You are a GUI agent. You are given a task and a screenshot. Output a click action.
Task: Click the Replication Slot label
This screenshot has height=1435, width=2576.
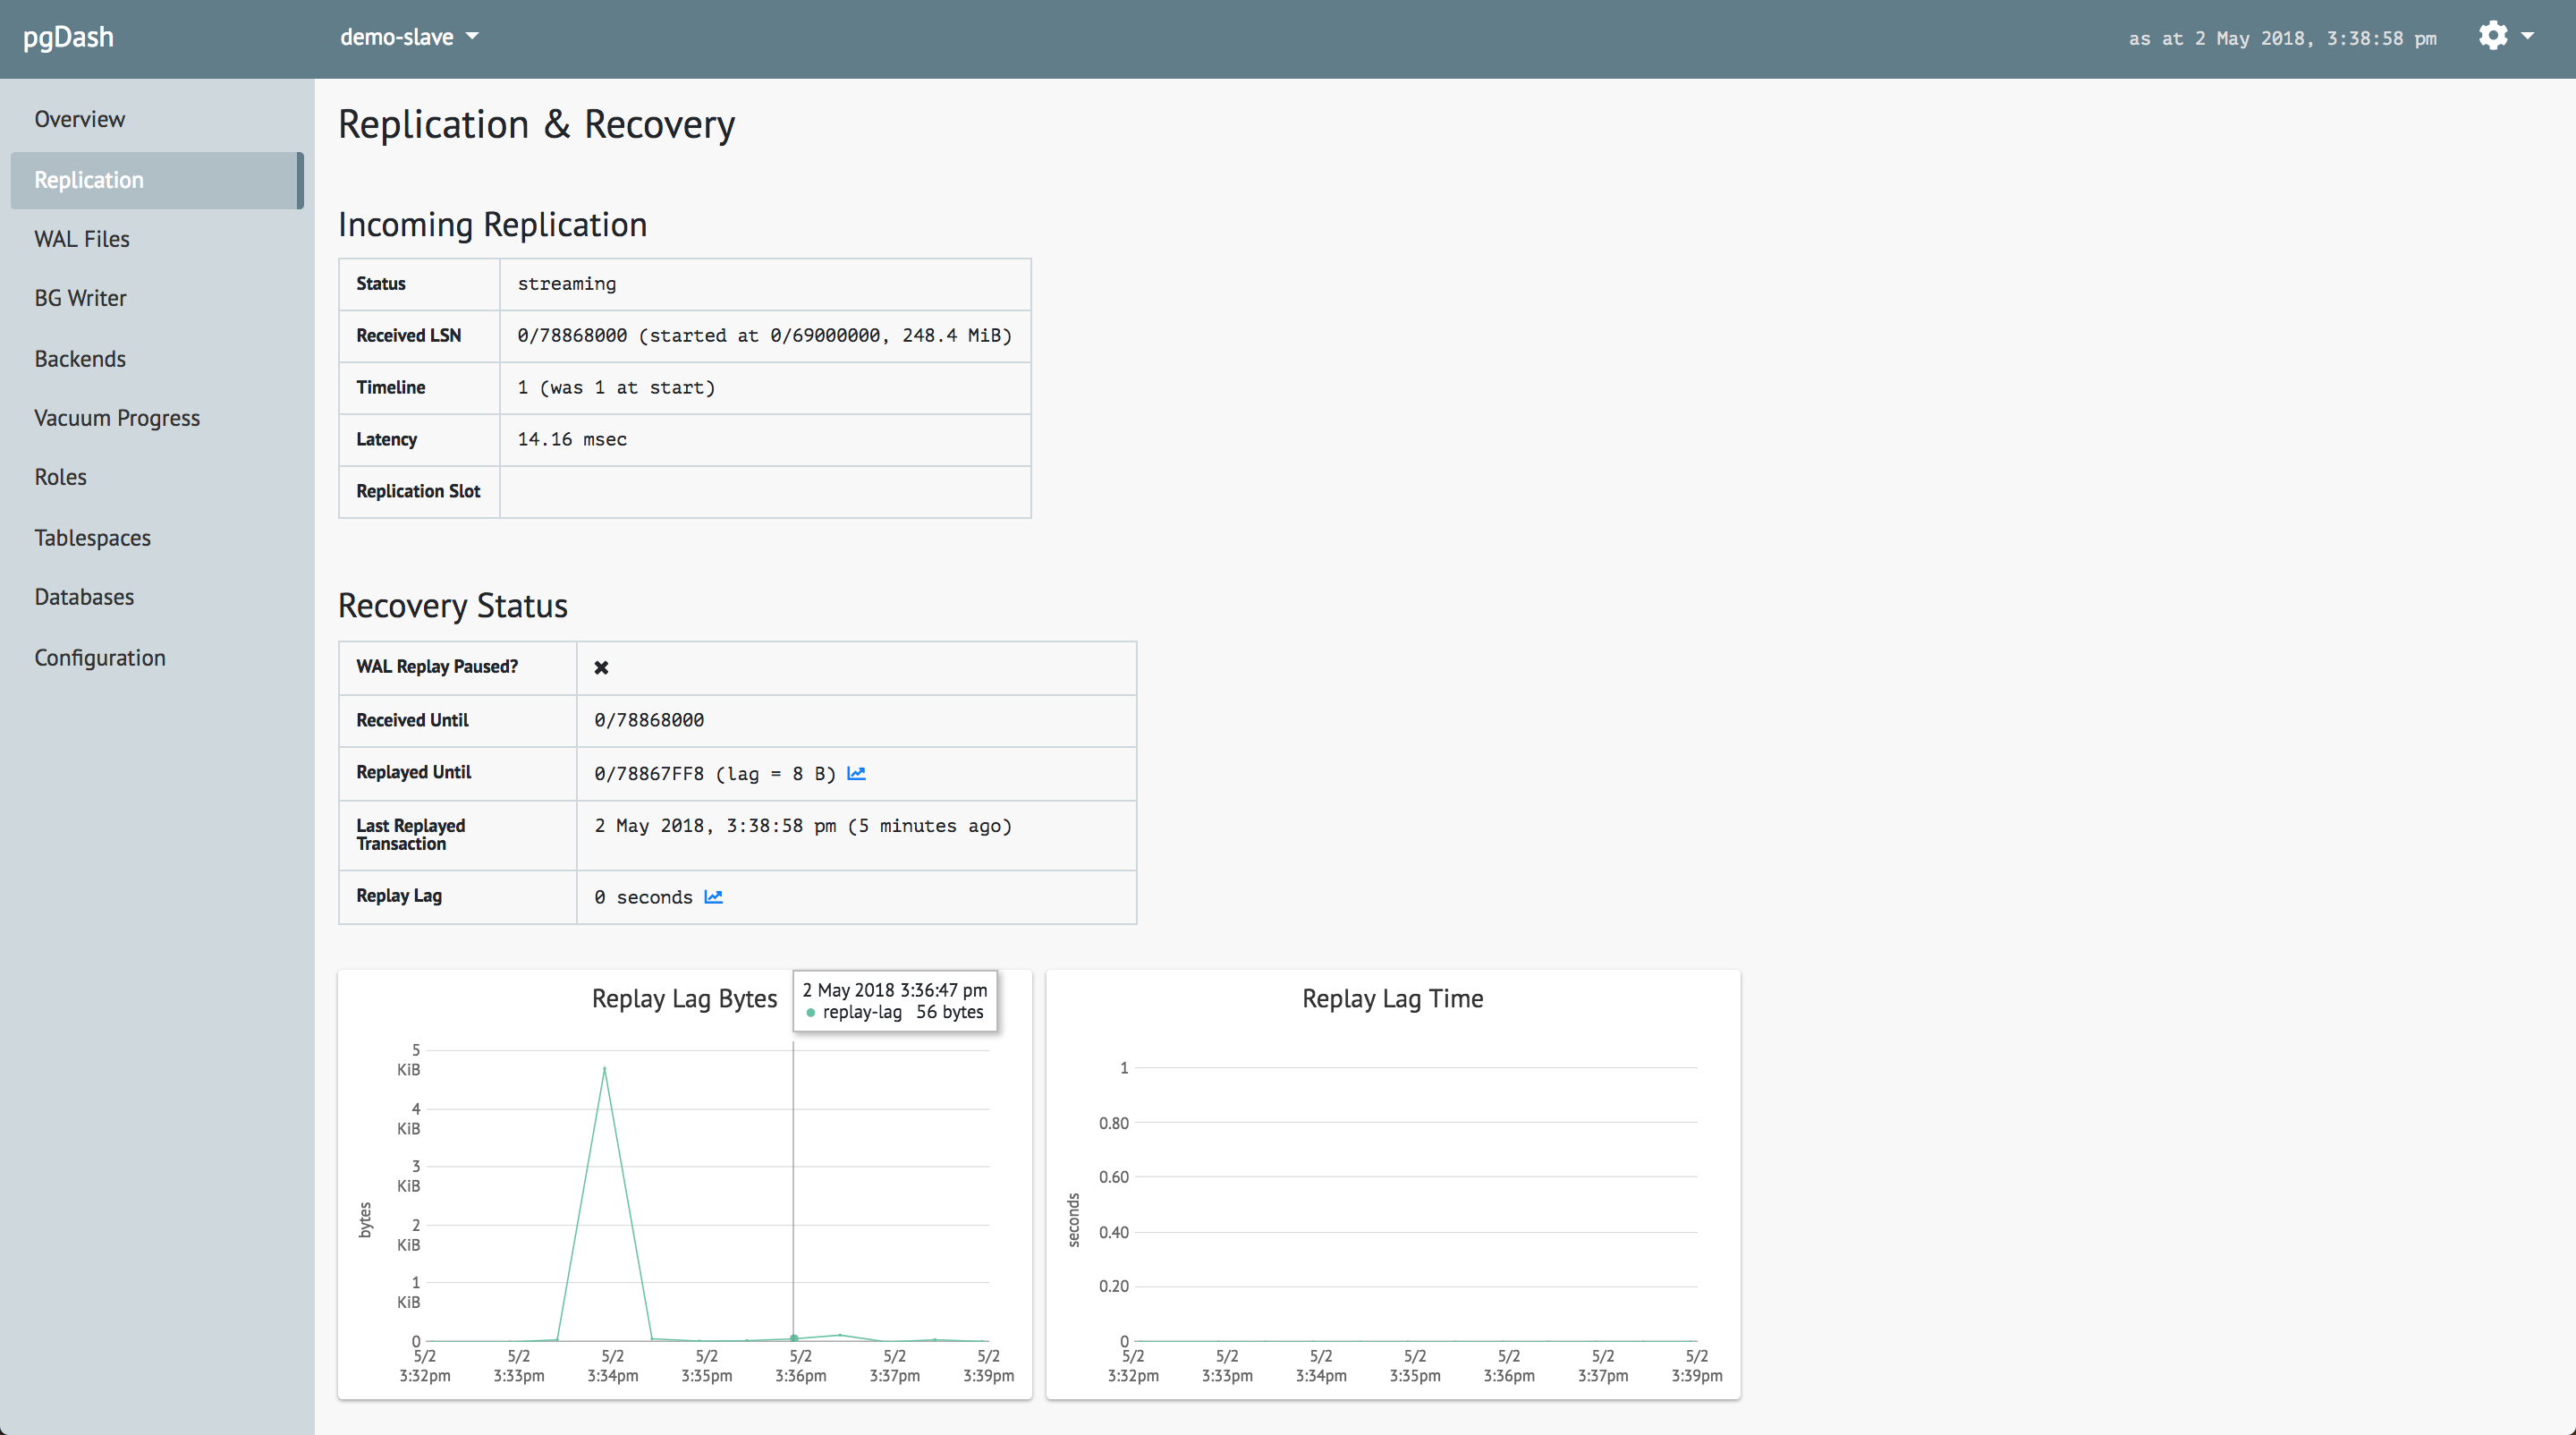pos(418,491)
